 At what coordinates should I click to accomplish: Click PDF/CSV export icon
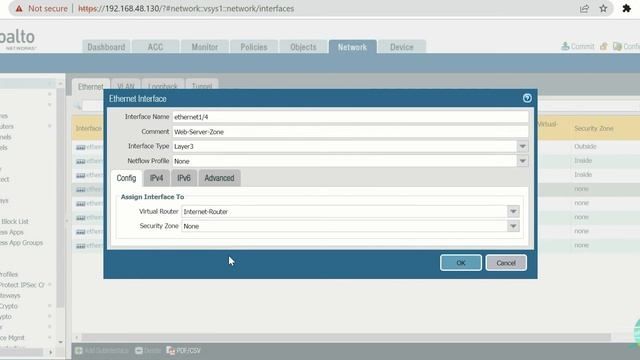click(184, 351)
